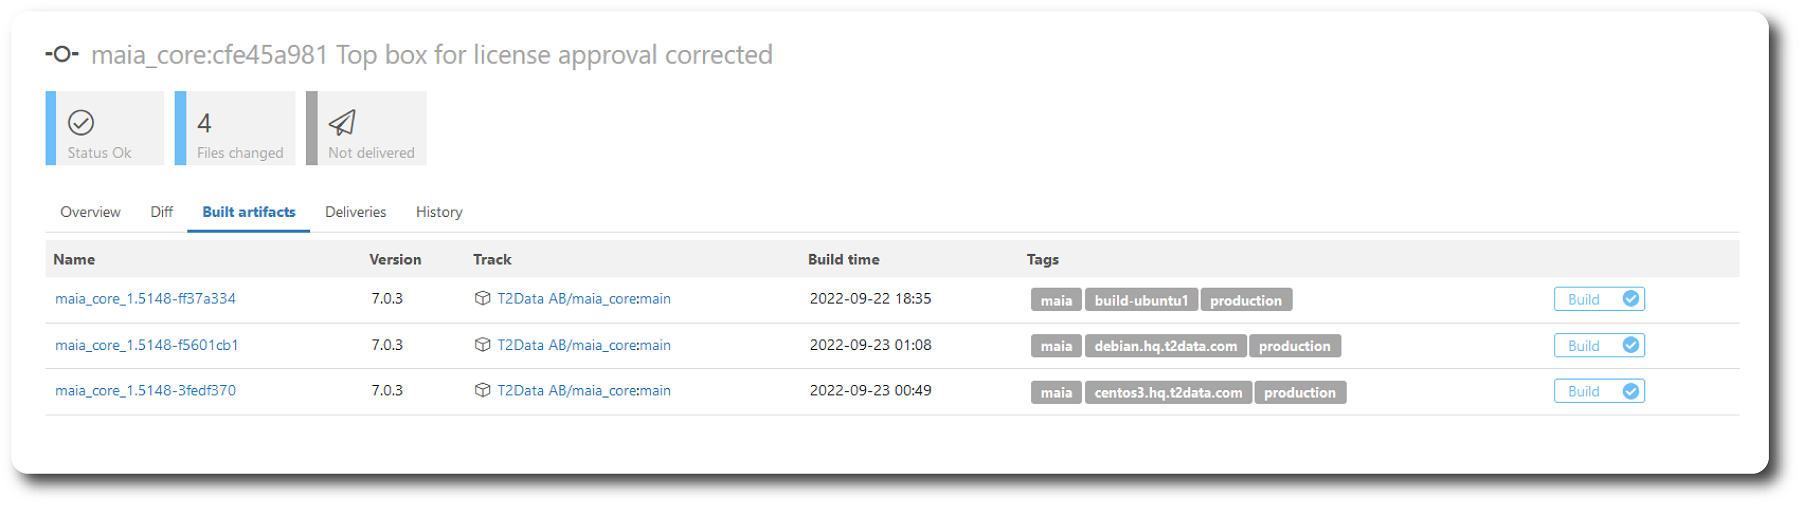Image resolution: width=1800 pixels, height=505 pixels.
Task: Click the build-ubuntu1 tag
Action: click(1141, 300)
